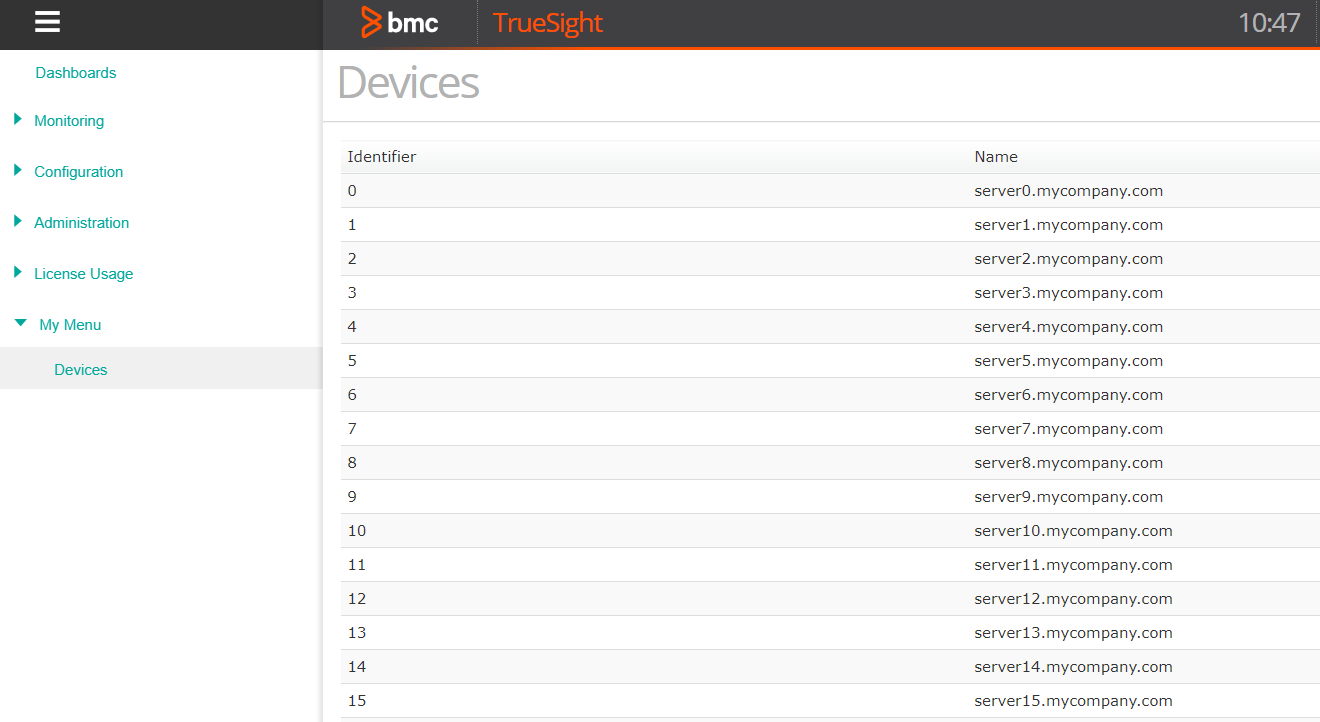Open server10.mycompany.com device entry
This screenshot has height=722, width=1320.
(1073, 530)
